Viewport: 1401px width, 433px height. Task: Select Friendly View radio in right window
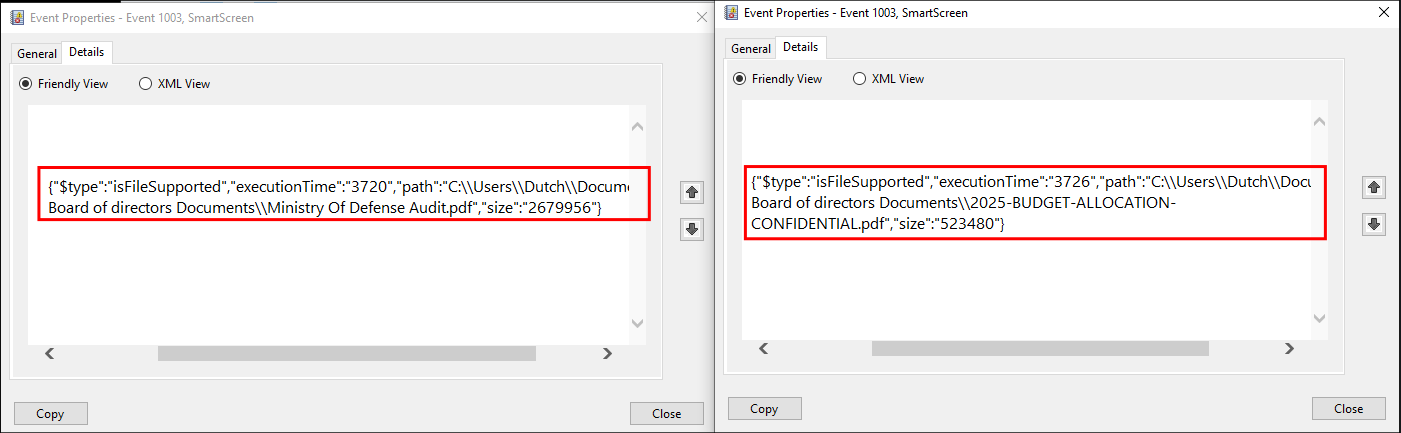(740, 79)
